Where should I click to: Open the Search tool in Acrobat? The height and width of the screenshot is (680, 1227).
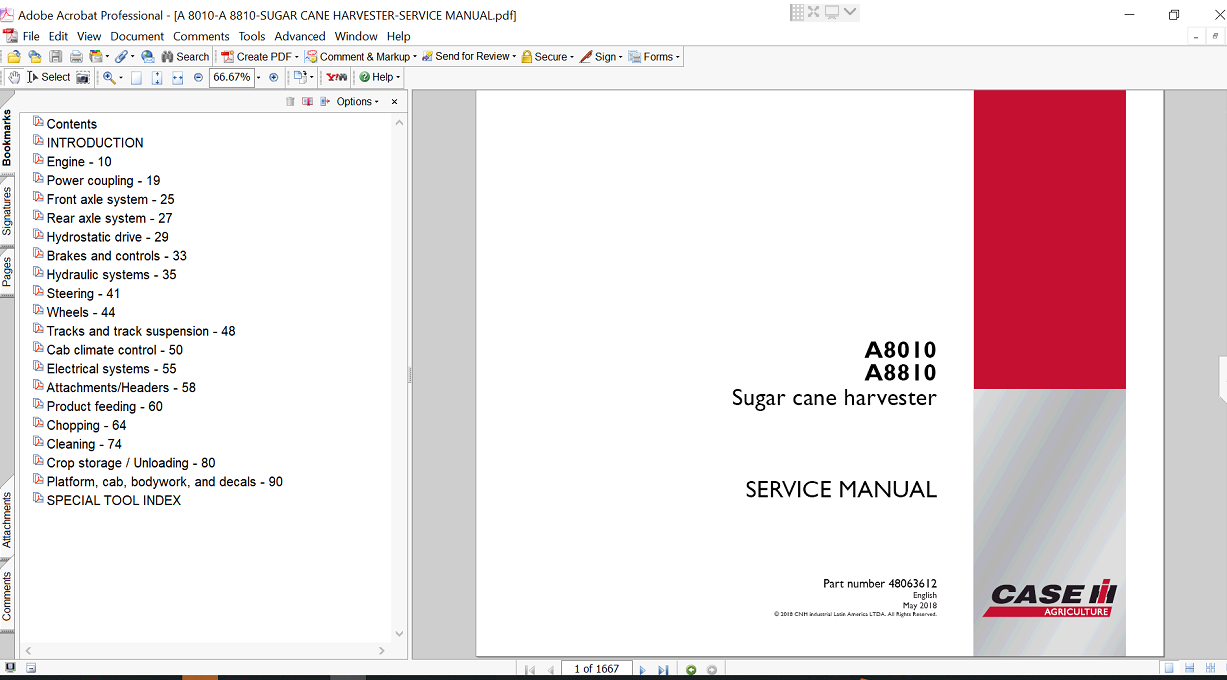(x=185, y=56)
